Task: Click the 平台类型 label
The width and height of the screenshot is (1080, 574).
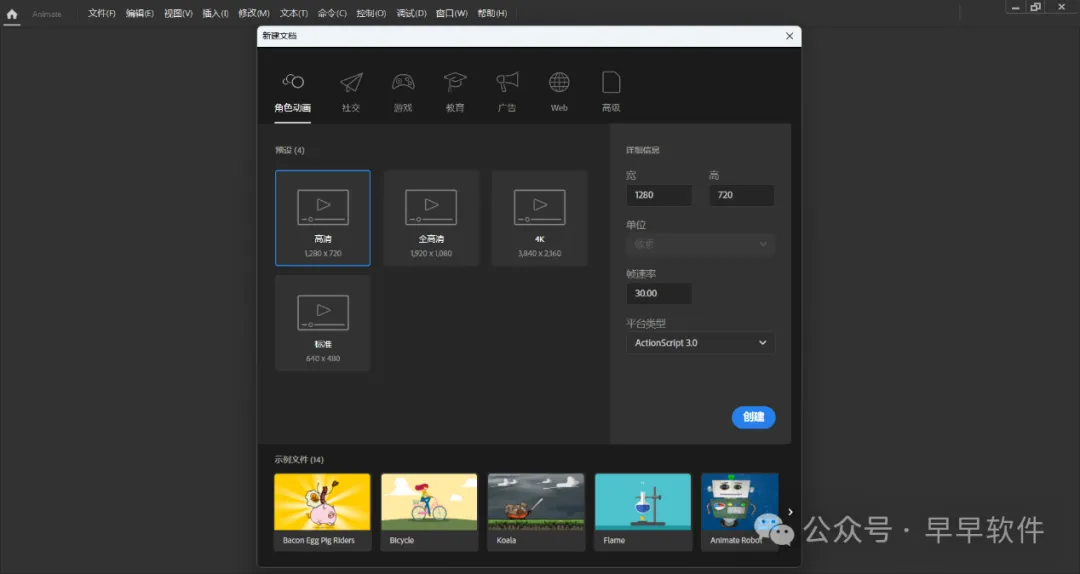Action: coord(645,323)
